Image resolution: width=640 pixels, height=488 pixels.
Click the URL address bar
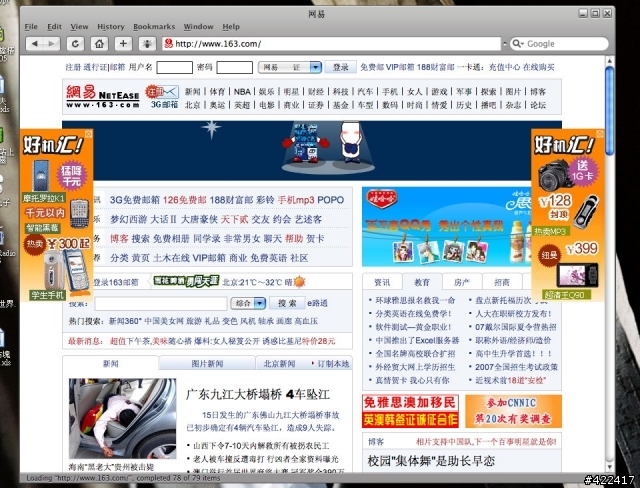tap(331, 44)
